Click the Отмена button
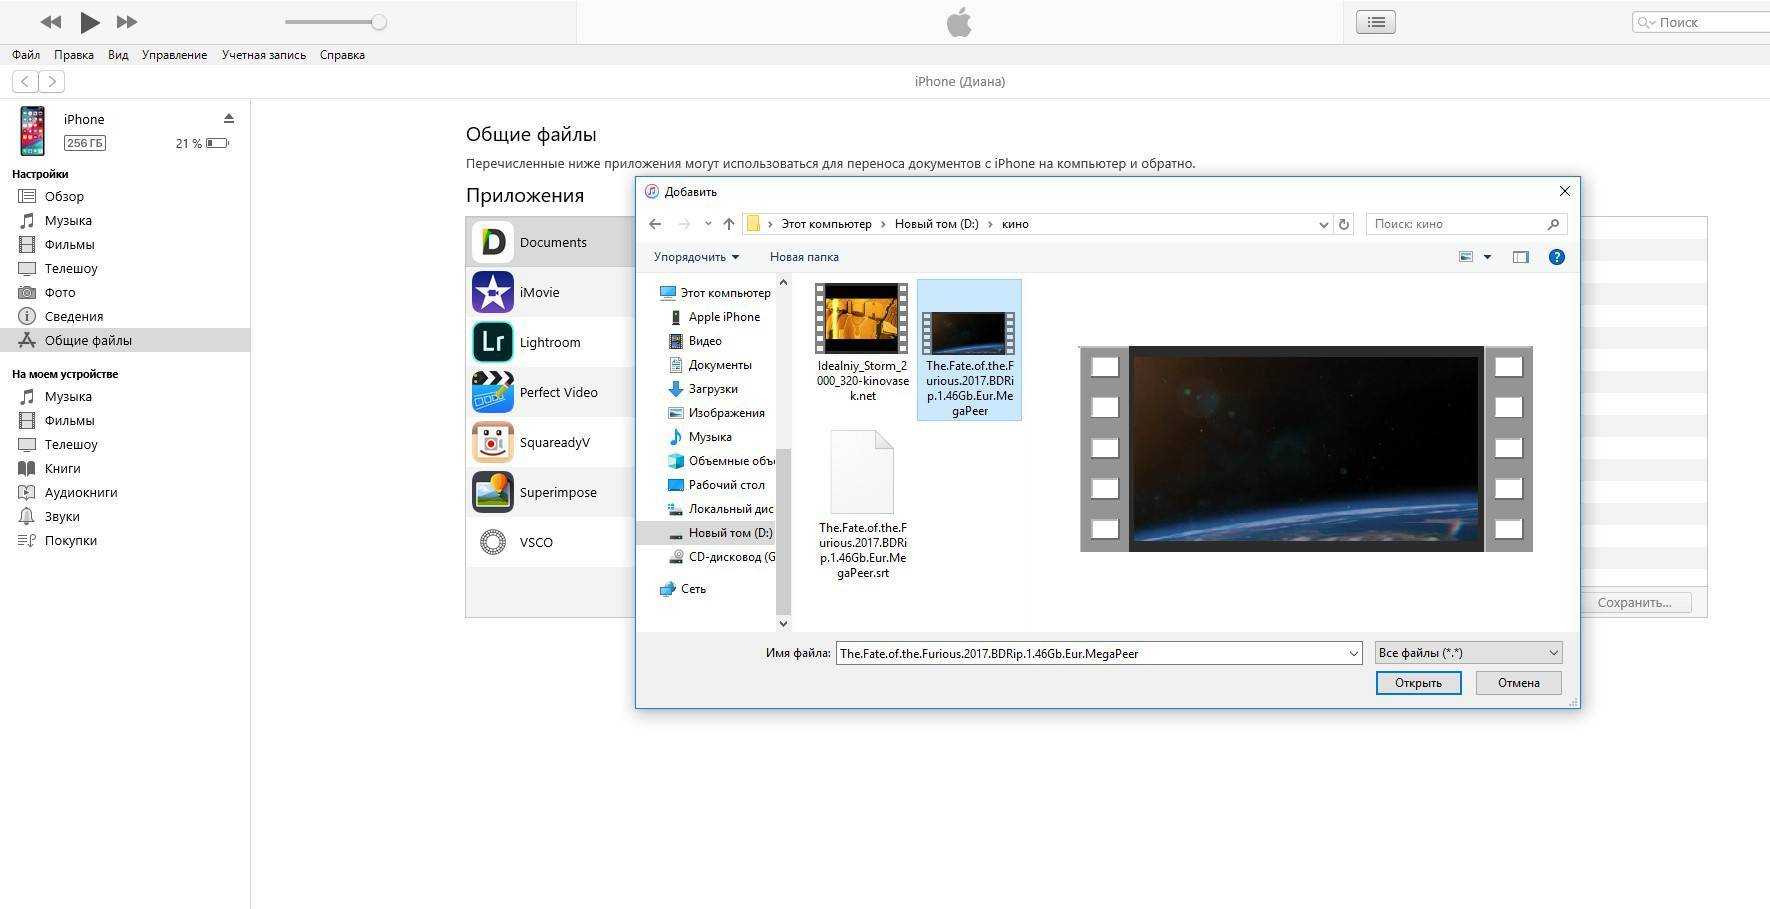Screen dimensions: 1770x909 pos(1518,683)
